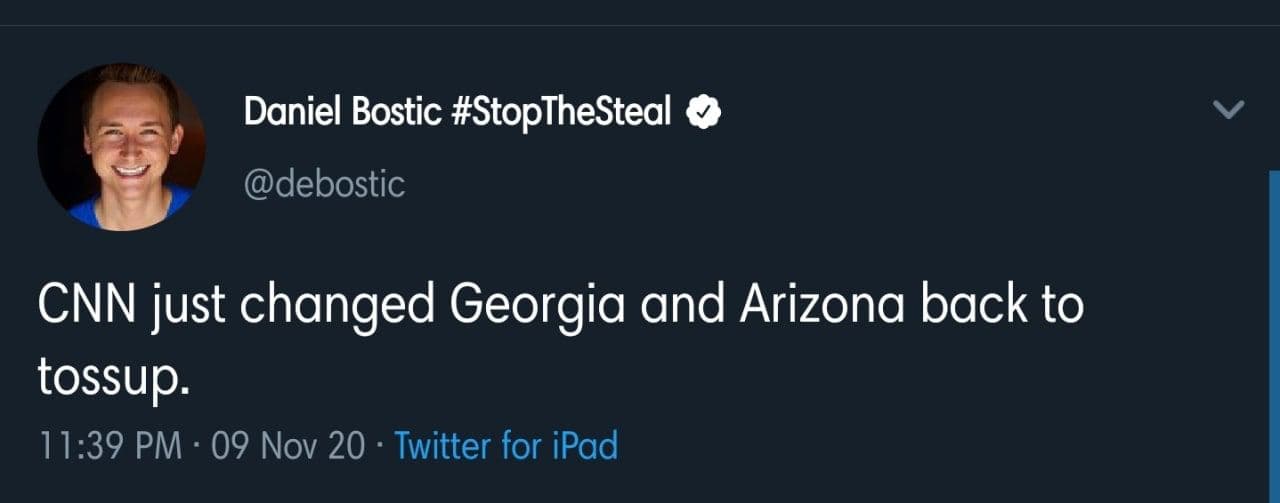Click the verified checkmark badge
The height and width of the screenshot is (503, 1280).
pos(704,113)
